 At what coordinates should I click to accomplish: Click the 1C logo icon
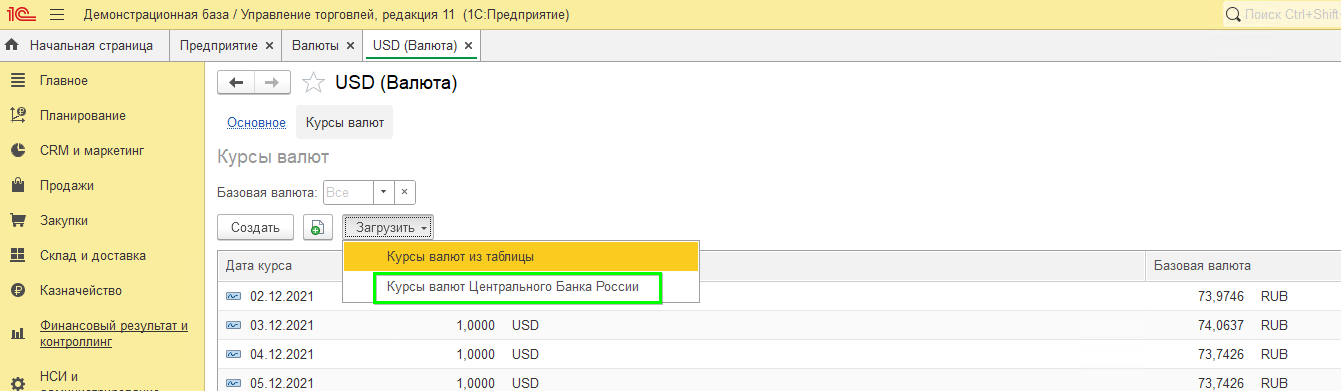click(x=20, y=15)
